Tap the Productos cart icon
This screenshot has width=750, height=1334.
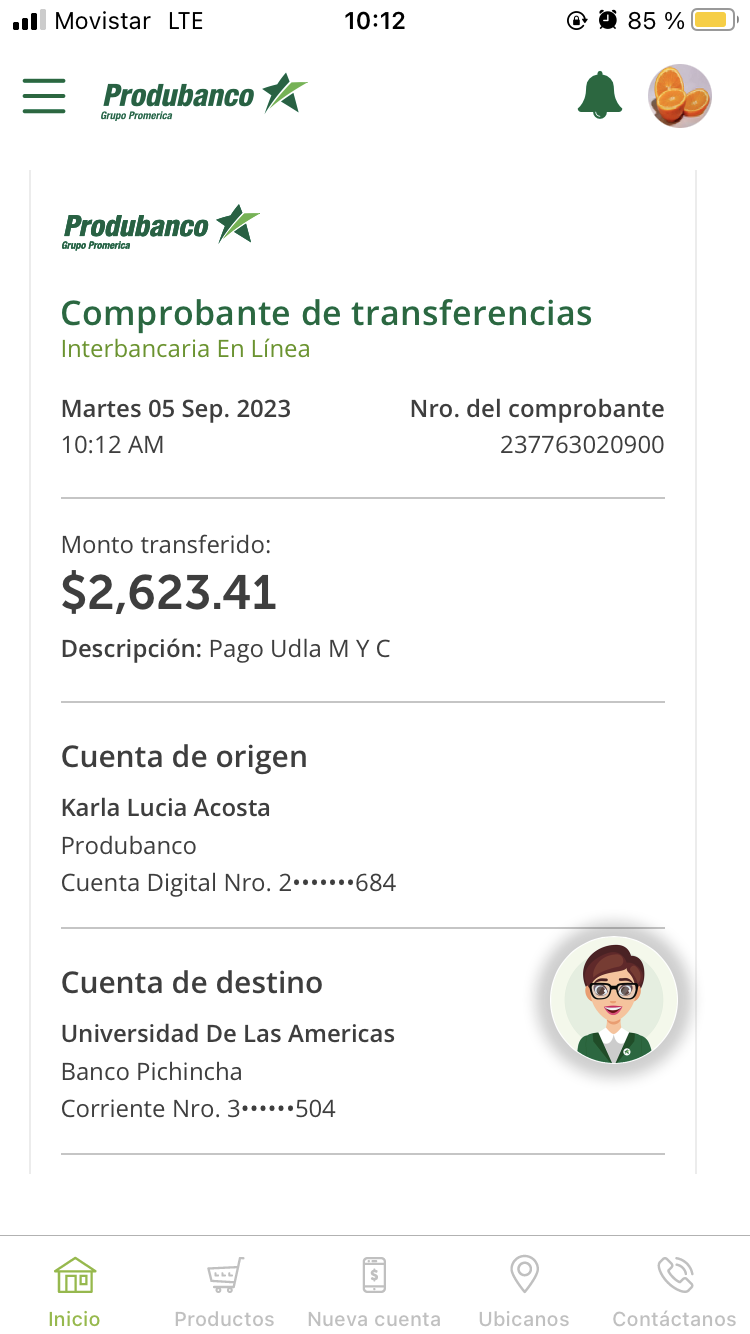point(224,1276)
